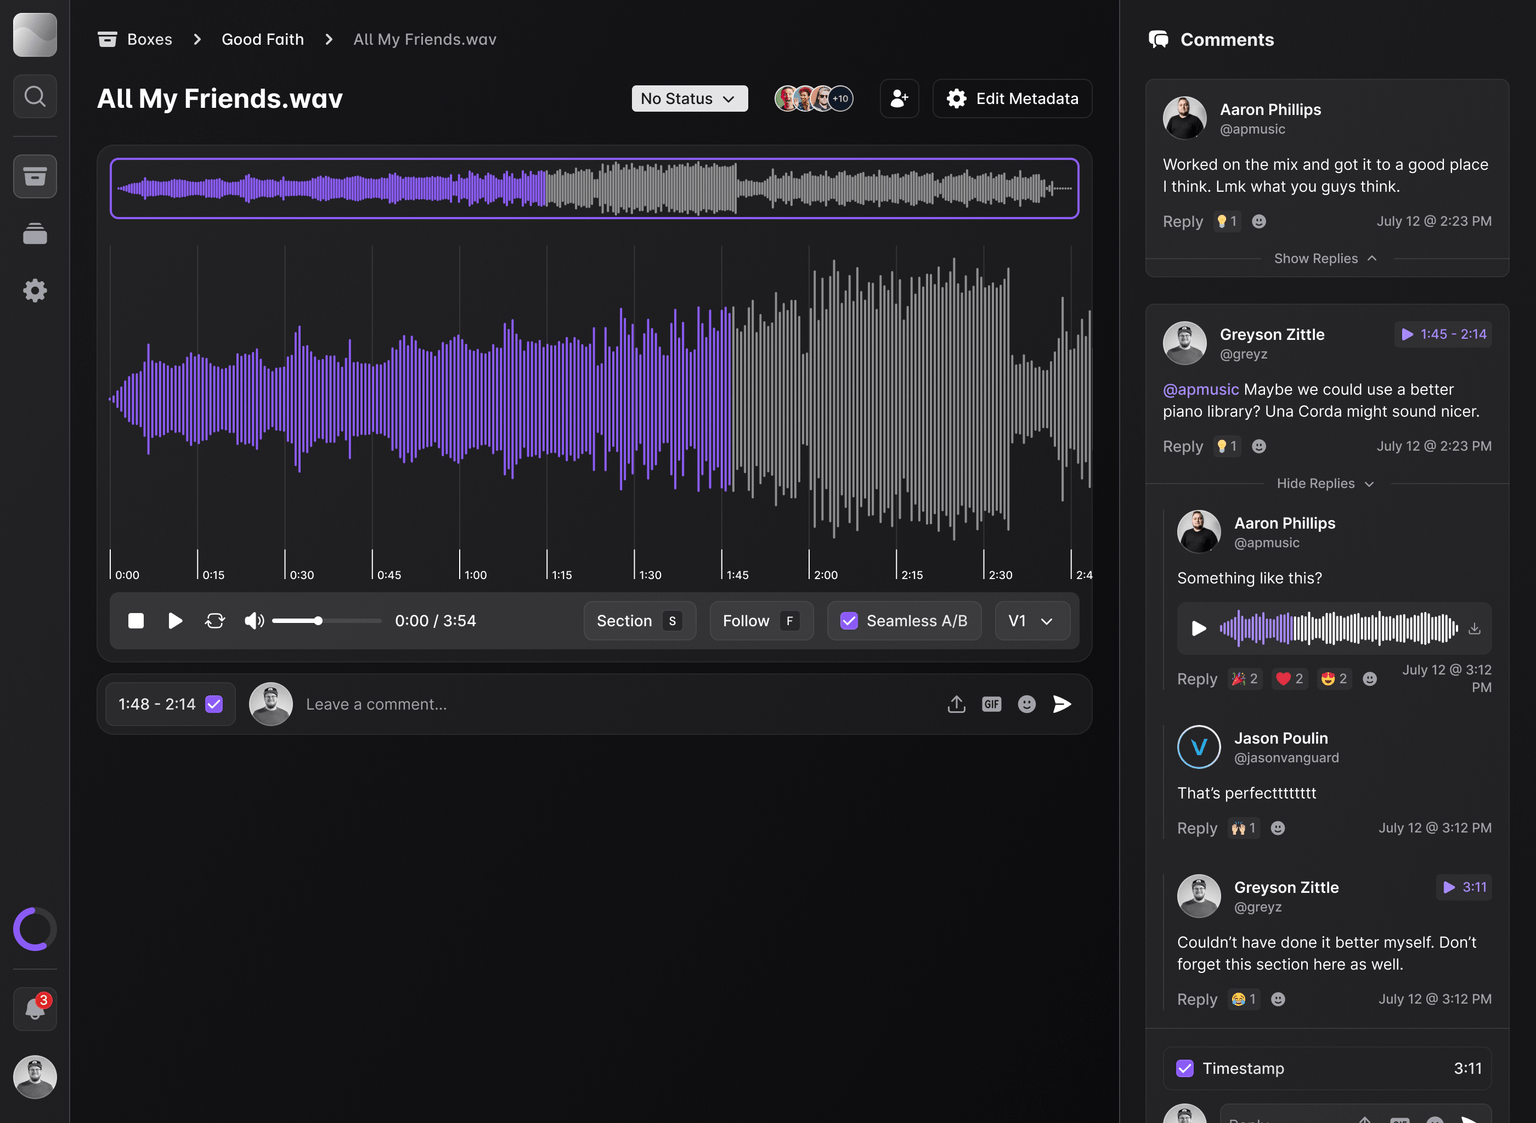Click GIF icon in the comment box
This screenshot has height=1123, width=1536.
tap(991, 704)
